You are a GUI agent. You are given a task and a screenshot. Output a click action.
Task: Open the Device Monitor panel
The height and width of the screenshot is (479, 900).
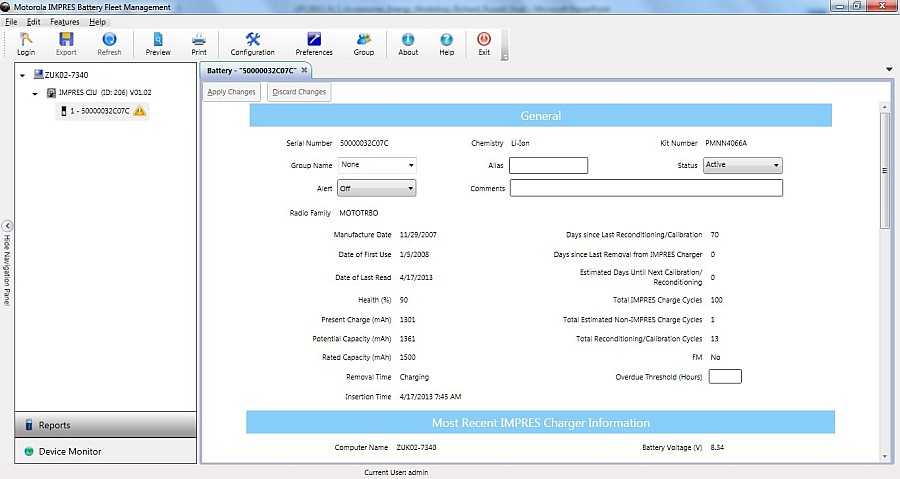[106, 451]
